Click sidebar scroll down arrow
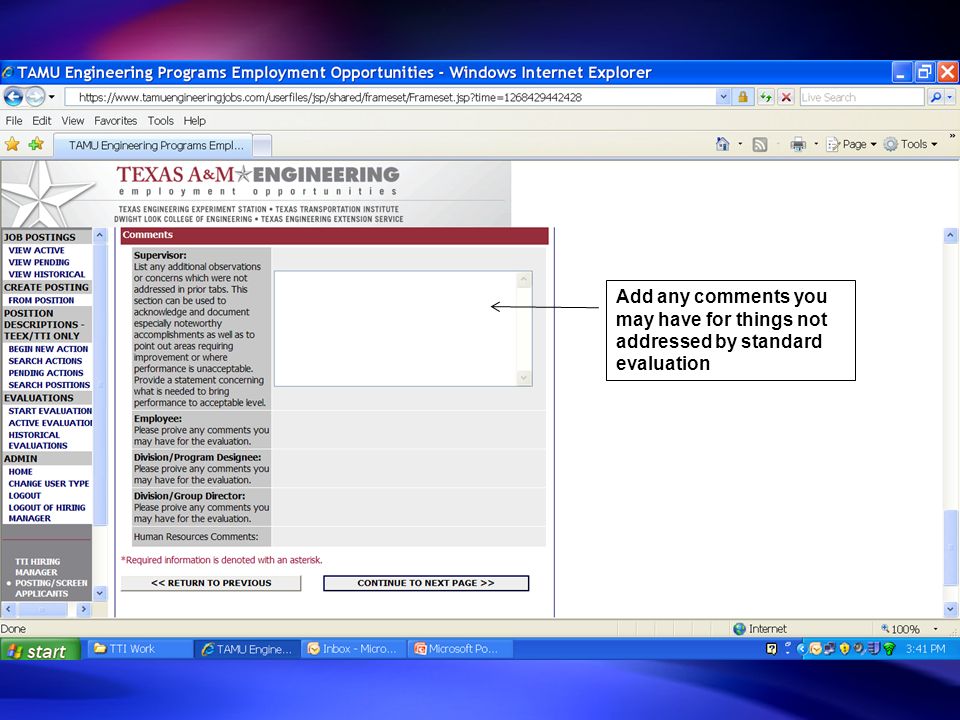Image resolution: width=960 pixels, height=720 pixels. [100, 593]
